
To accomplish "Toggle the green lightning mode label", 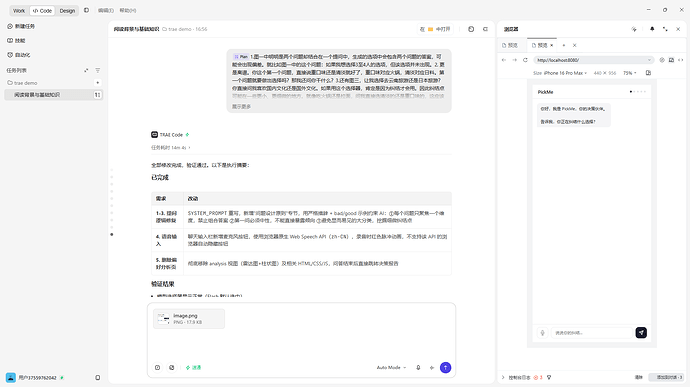I will tap(193, 368).
